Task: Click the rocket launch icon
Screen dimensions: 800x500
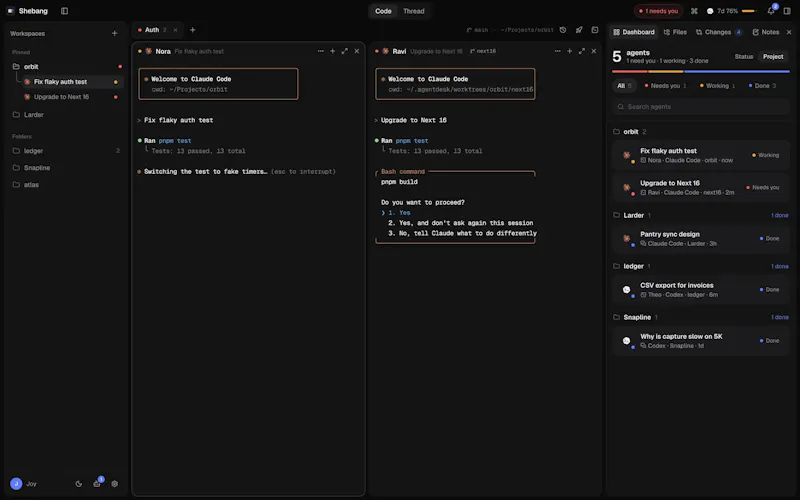Action: pos(579,30)
